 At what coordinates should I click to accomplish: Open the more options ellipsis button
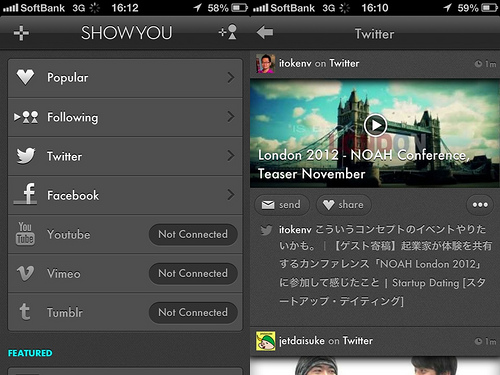480,205
